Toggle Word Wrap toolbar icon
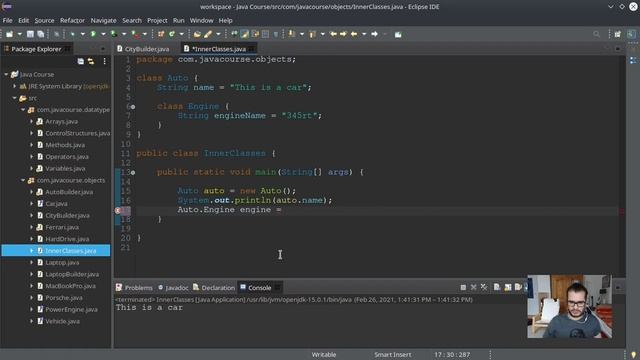Image resolution: width=640 pixels, height=360 pixels. [x=255, y=34]
